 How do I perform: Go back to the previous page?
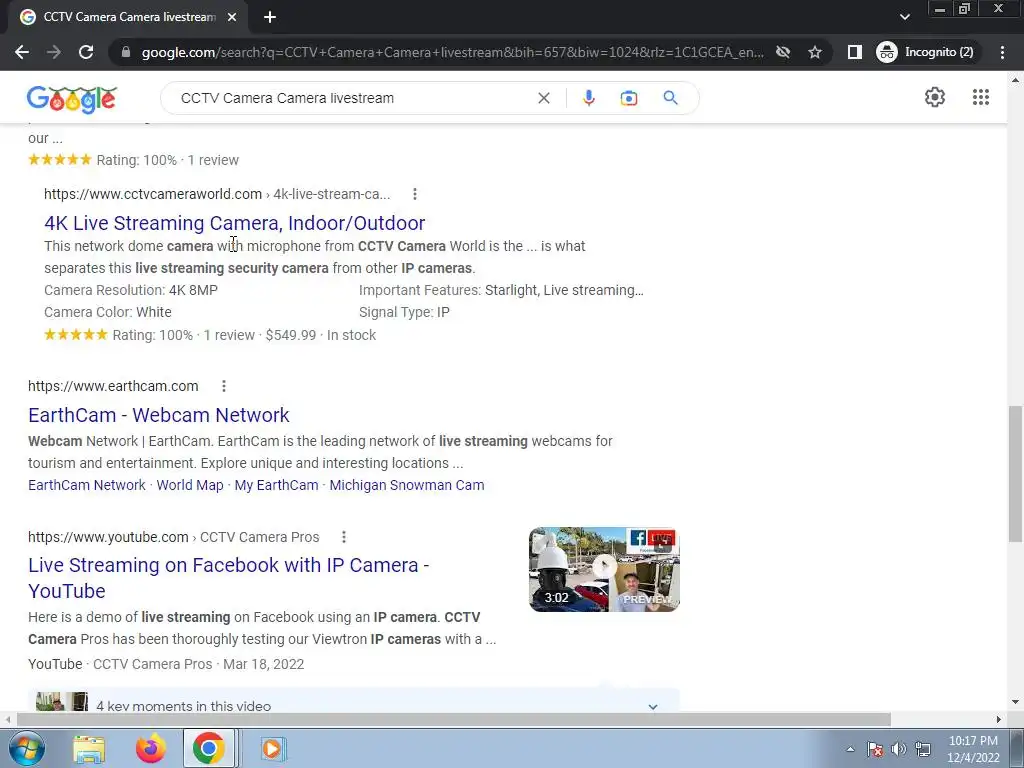(x=22, y=52)
